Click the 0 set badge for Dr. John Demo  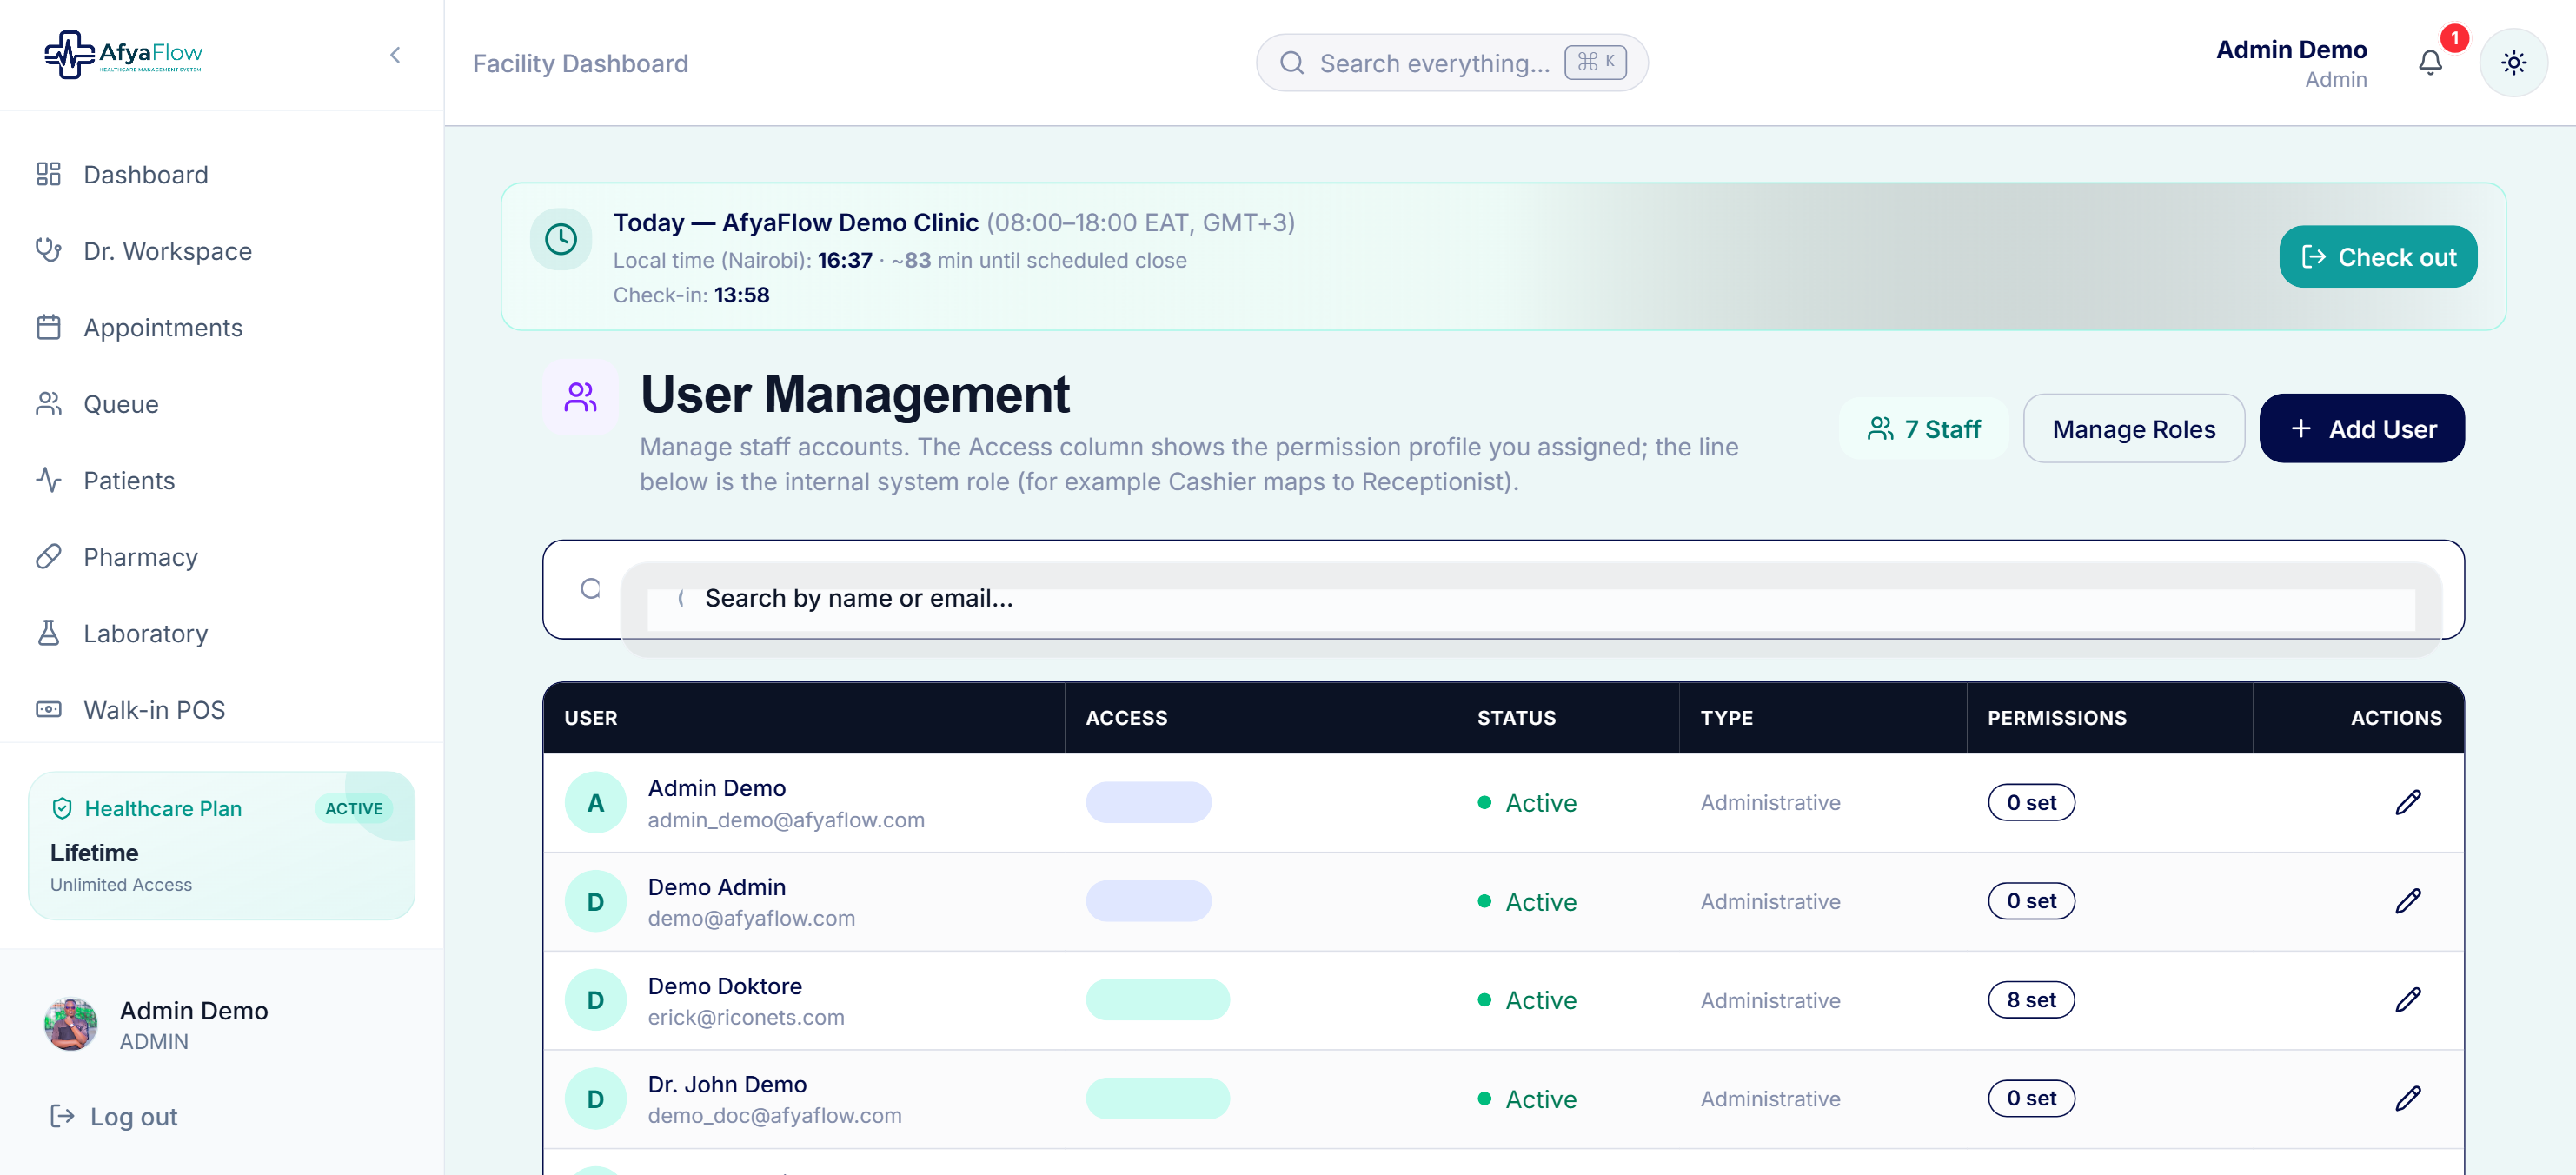click(2032, 1099)
